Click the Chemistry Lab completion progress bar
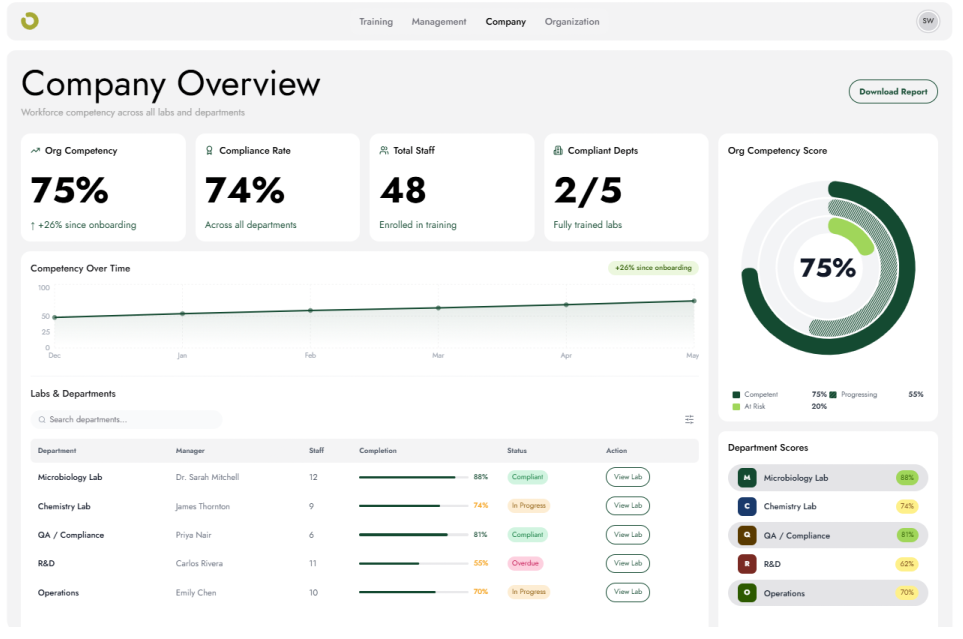Viewport: 963px width, 639px height. pyautogui.click(x=413, y=506)
